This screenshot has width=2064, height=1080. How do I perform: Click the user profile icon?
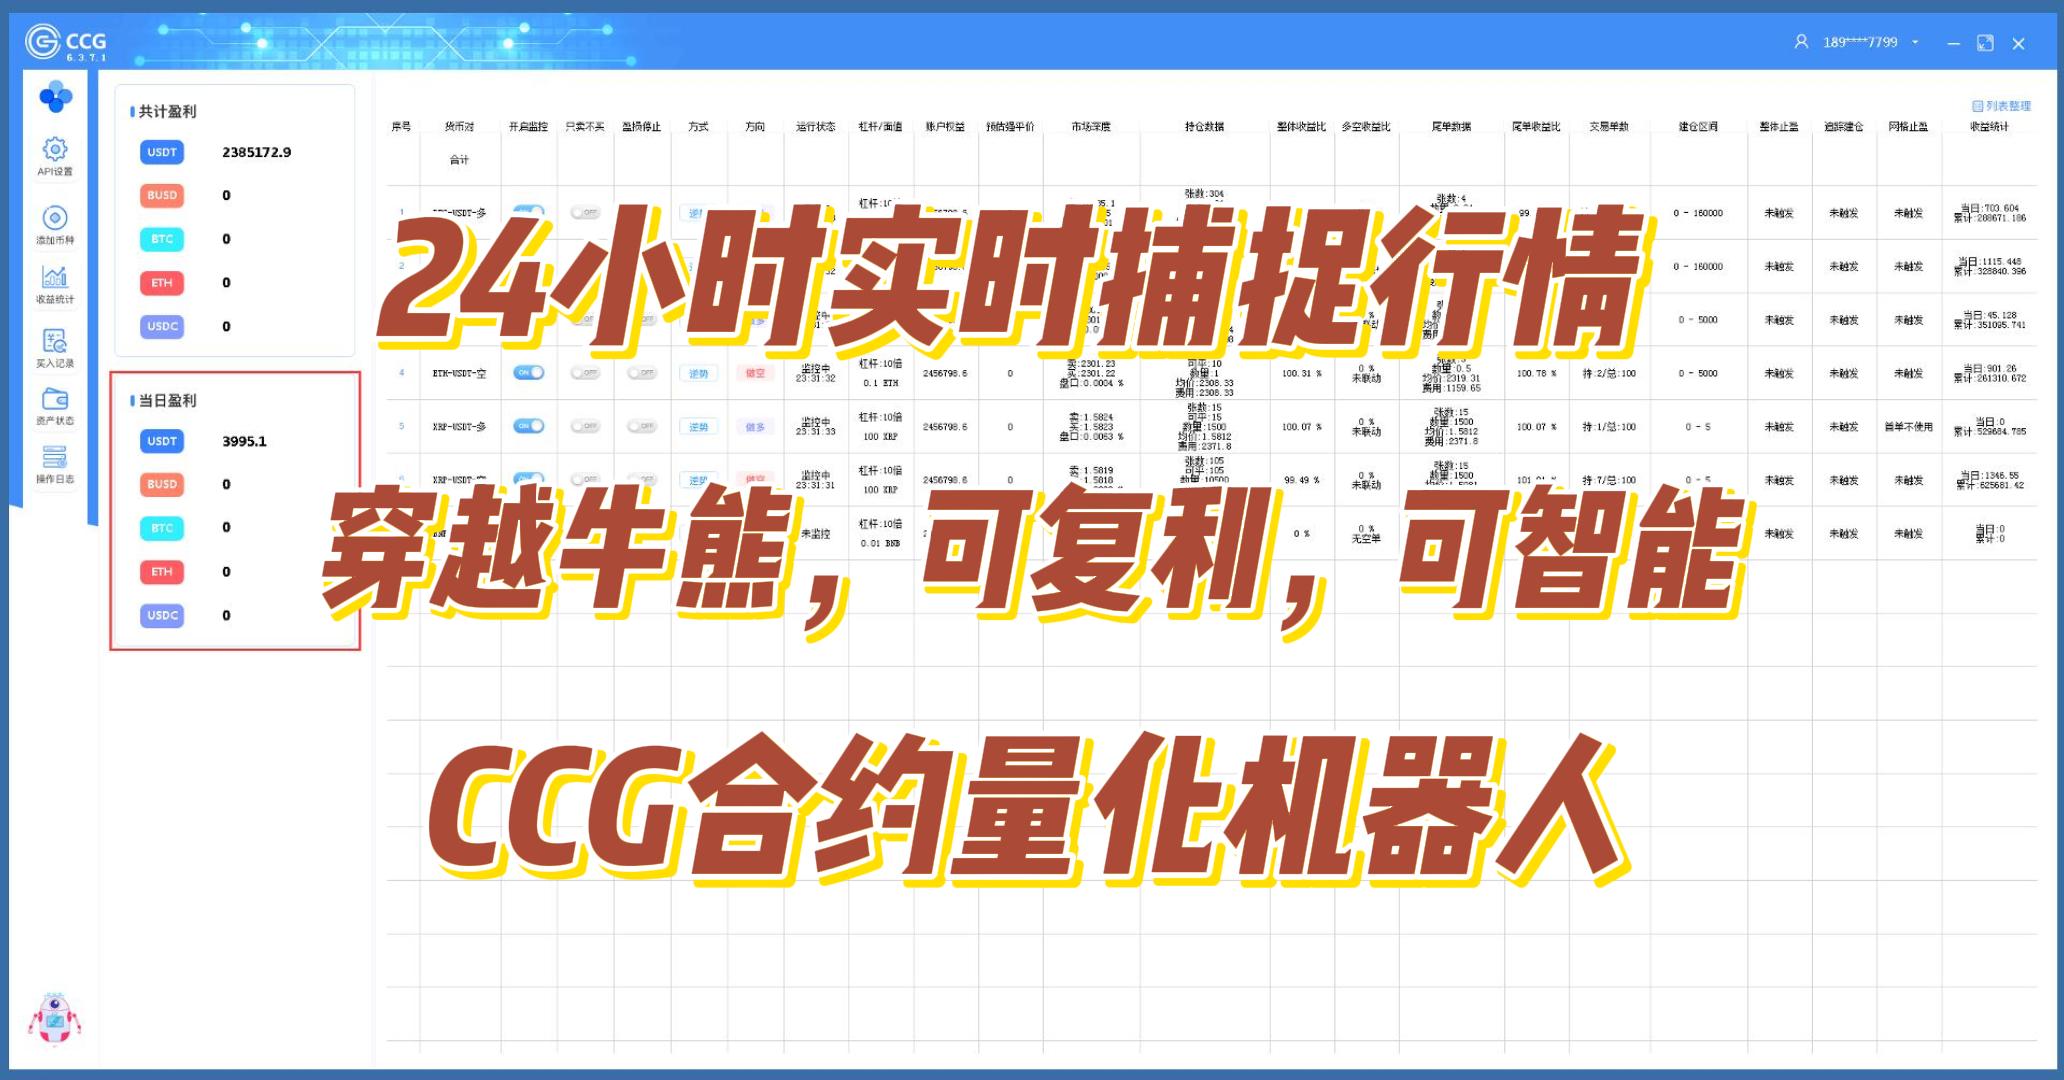tap(1801, 42)
